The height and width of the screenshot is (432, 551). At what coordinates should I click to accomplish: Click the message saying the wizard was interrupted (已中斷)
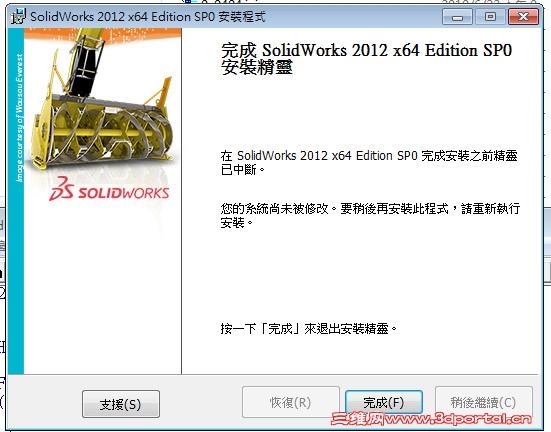(x=369, y=162)
